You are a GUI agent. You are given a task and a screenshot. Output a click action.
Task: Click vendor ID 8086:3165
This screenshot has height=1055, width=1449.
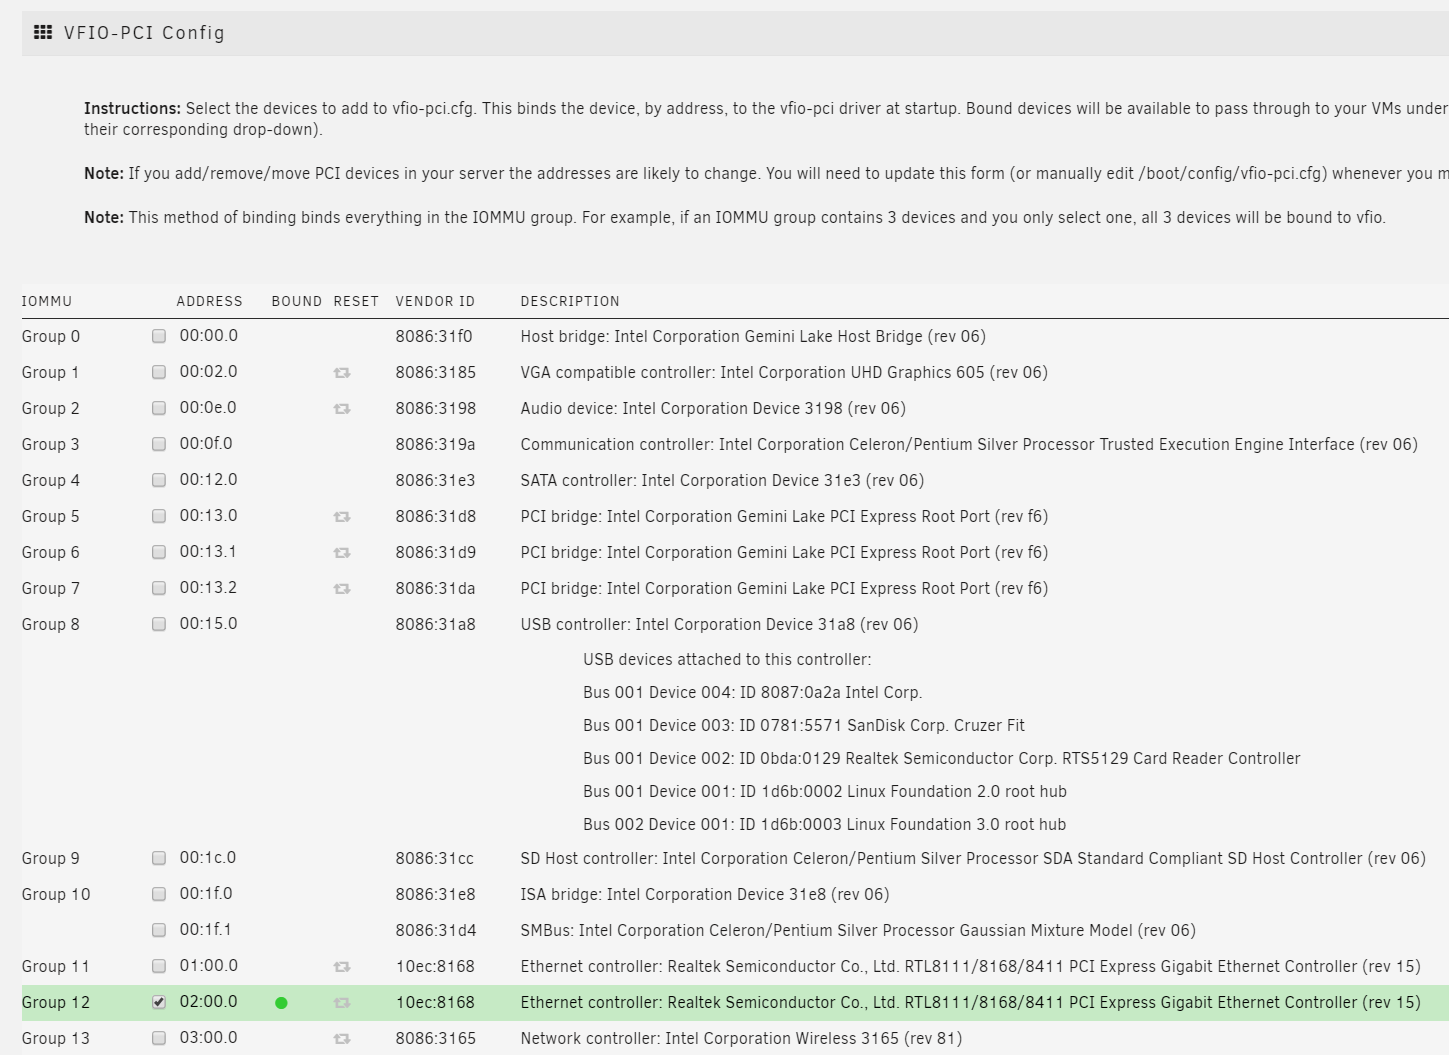click(x=436, y=1039)
